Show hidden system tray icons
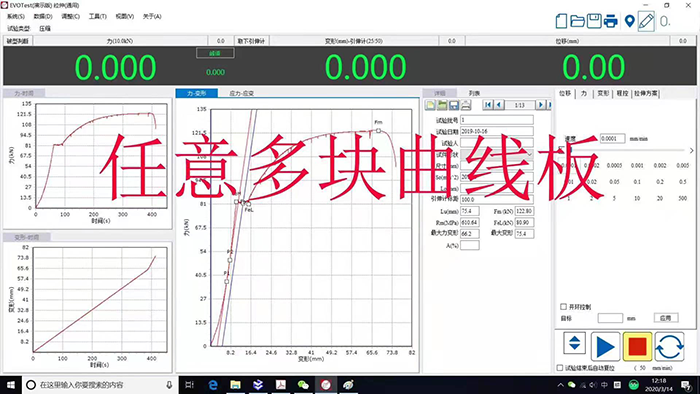Screen dimensions: 700x394 coord(560,385)
